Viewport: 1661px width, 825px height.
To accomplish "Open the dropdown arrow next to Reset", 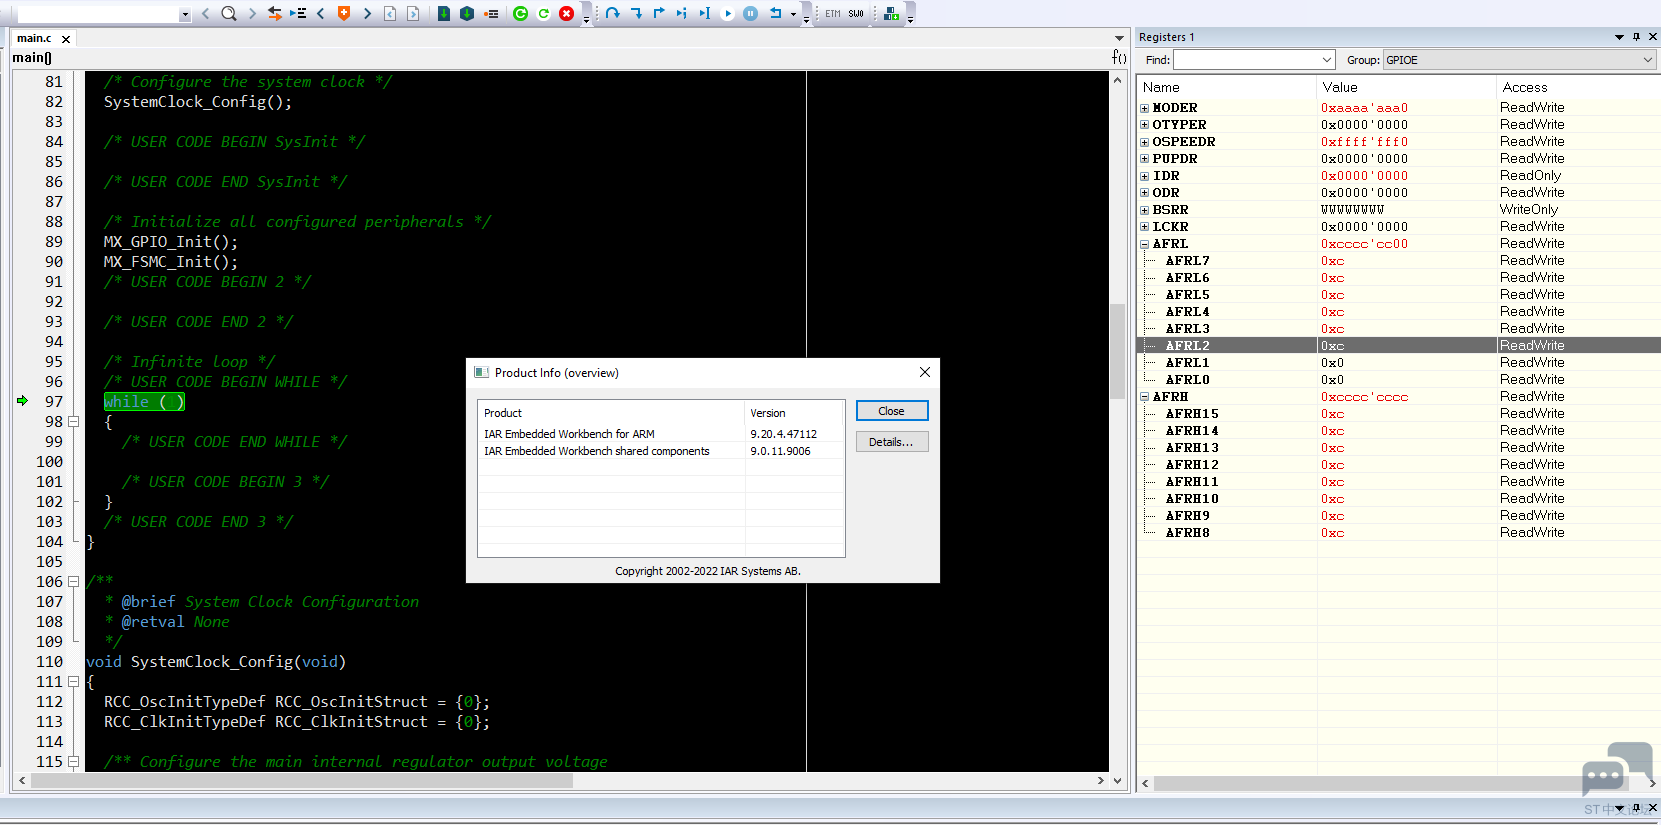I will click(793, 15).
